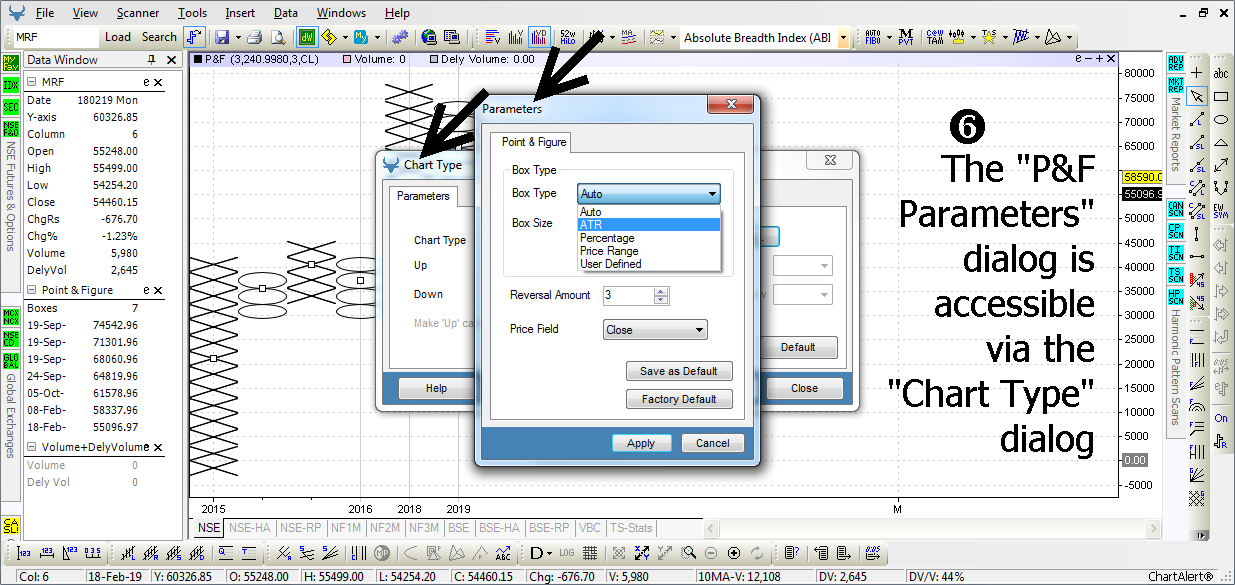Viewport: 1235px width, 585px height.
Task: Click the Load button beside symbol box
Action: coord(118,37)
